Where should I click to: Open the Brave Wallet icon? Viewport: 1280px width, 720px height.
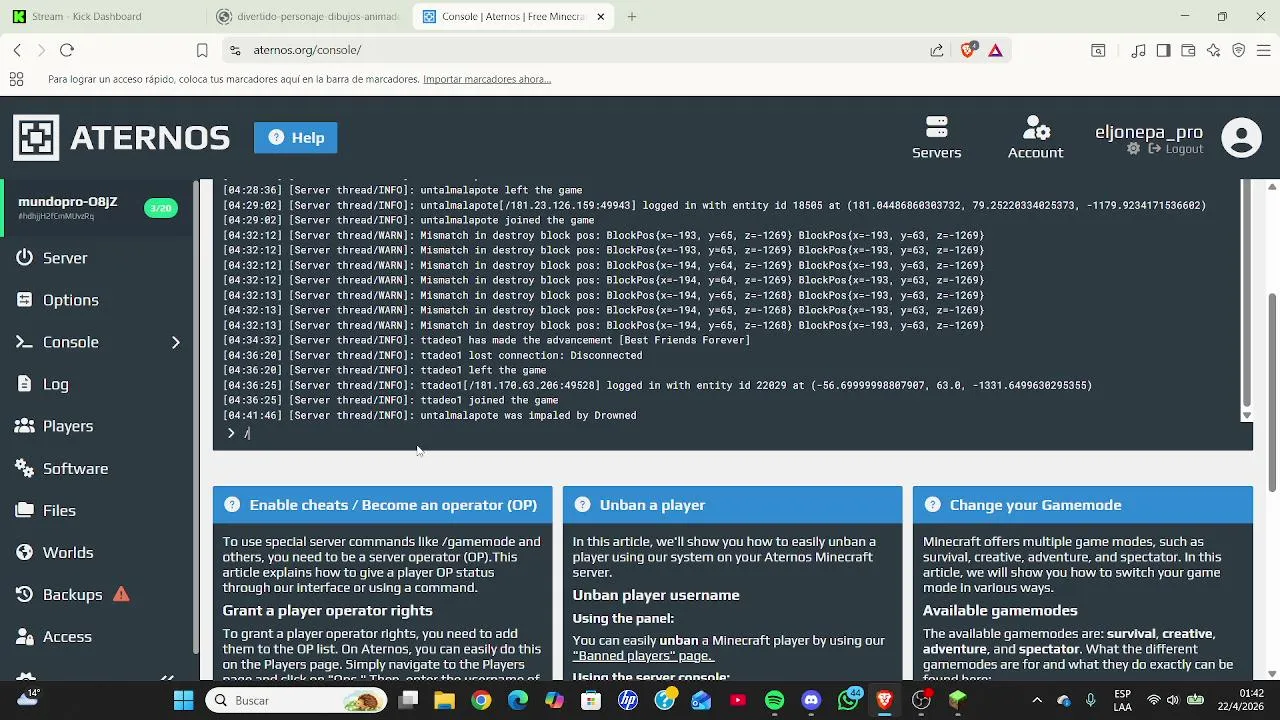[1188, 50]
